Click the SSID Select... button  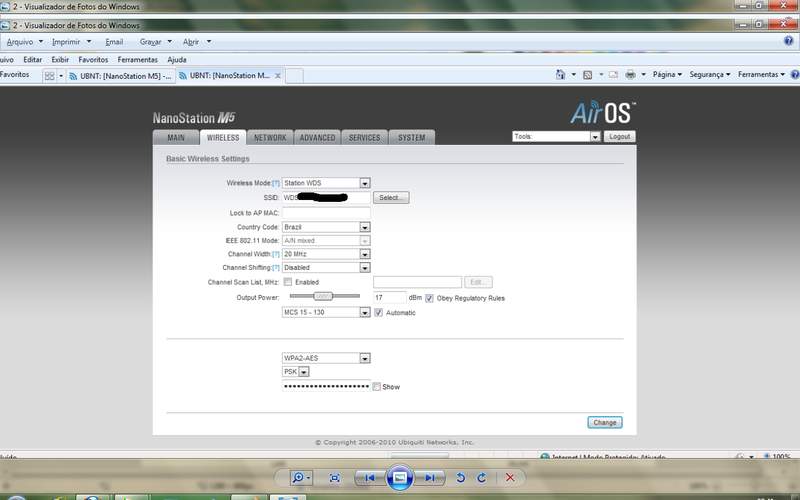coord(391,197)
